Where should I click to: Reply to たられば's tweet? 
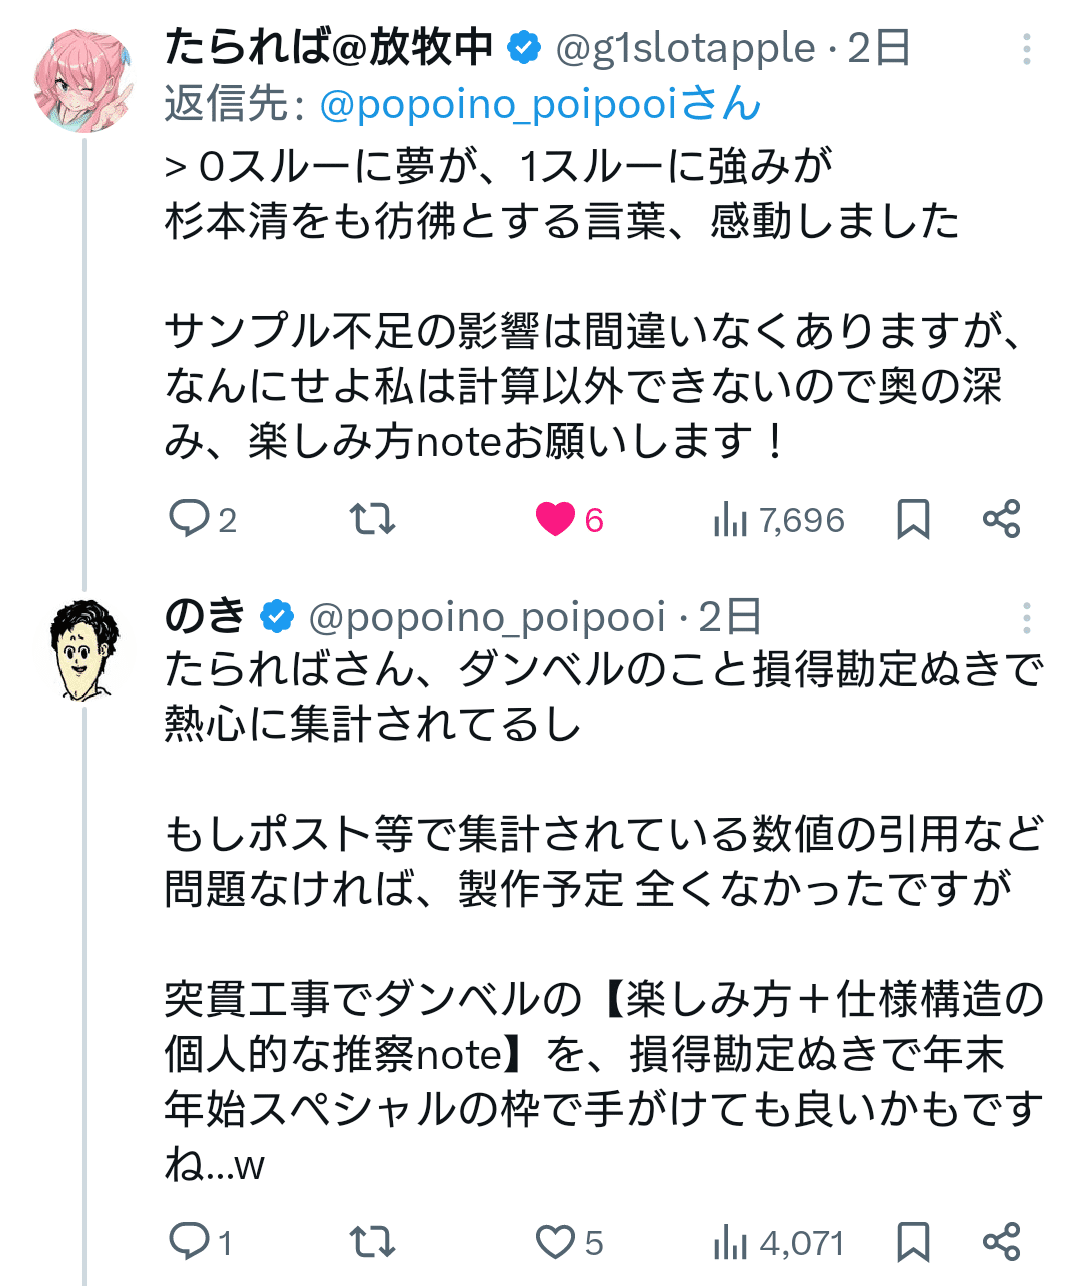[192, 519]
